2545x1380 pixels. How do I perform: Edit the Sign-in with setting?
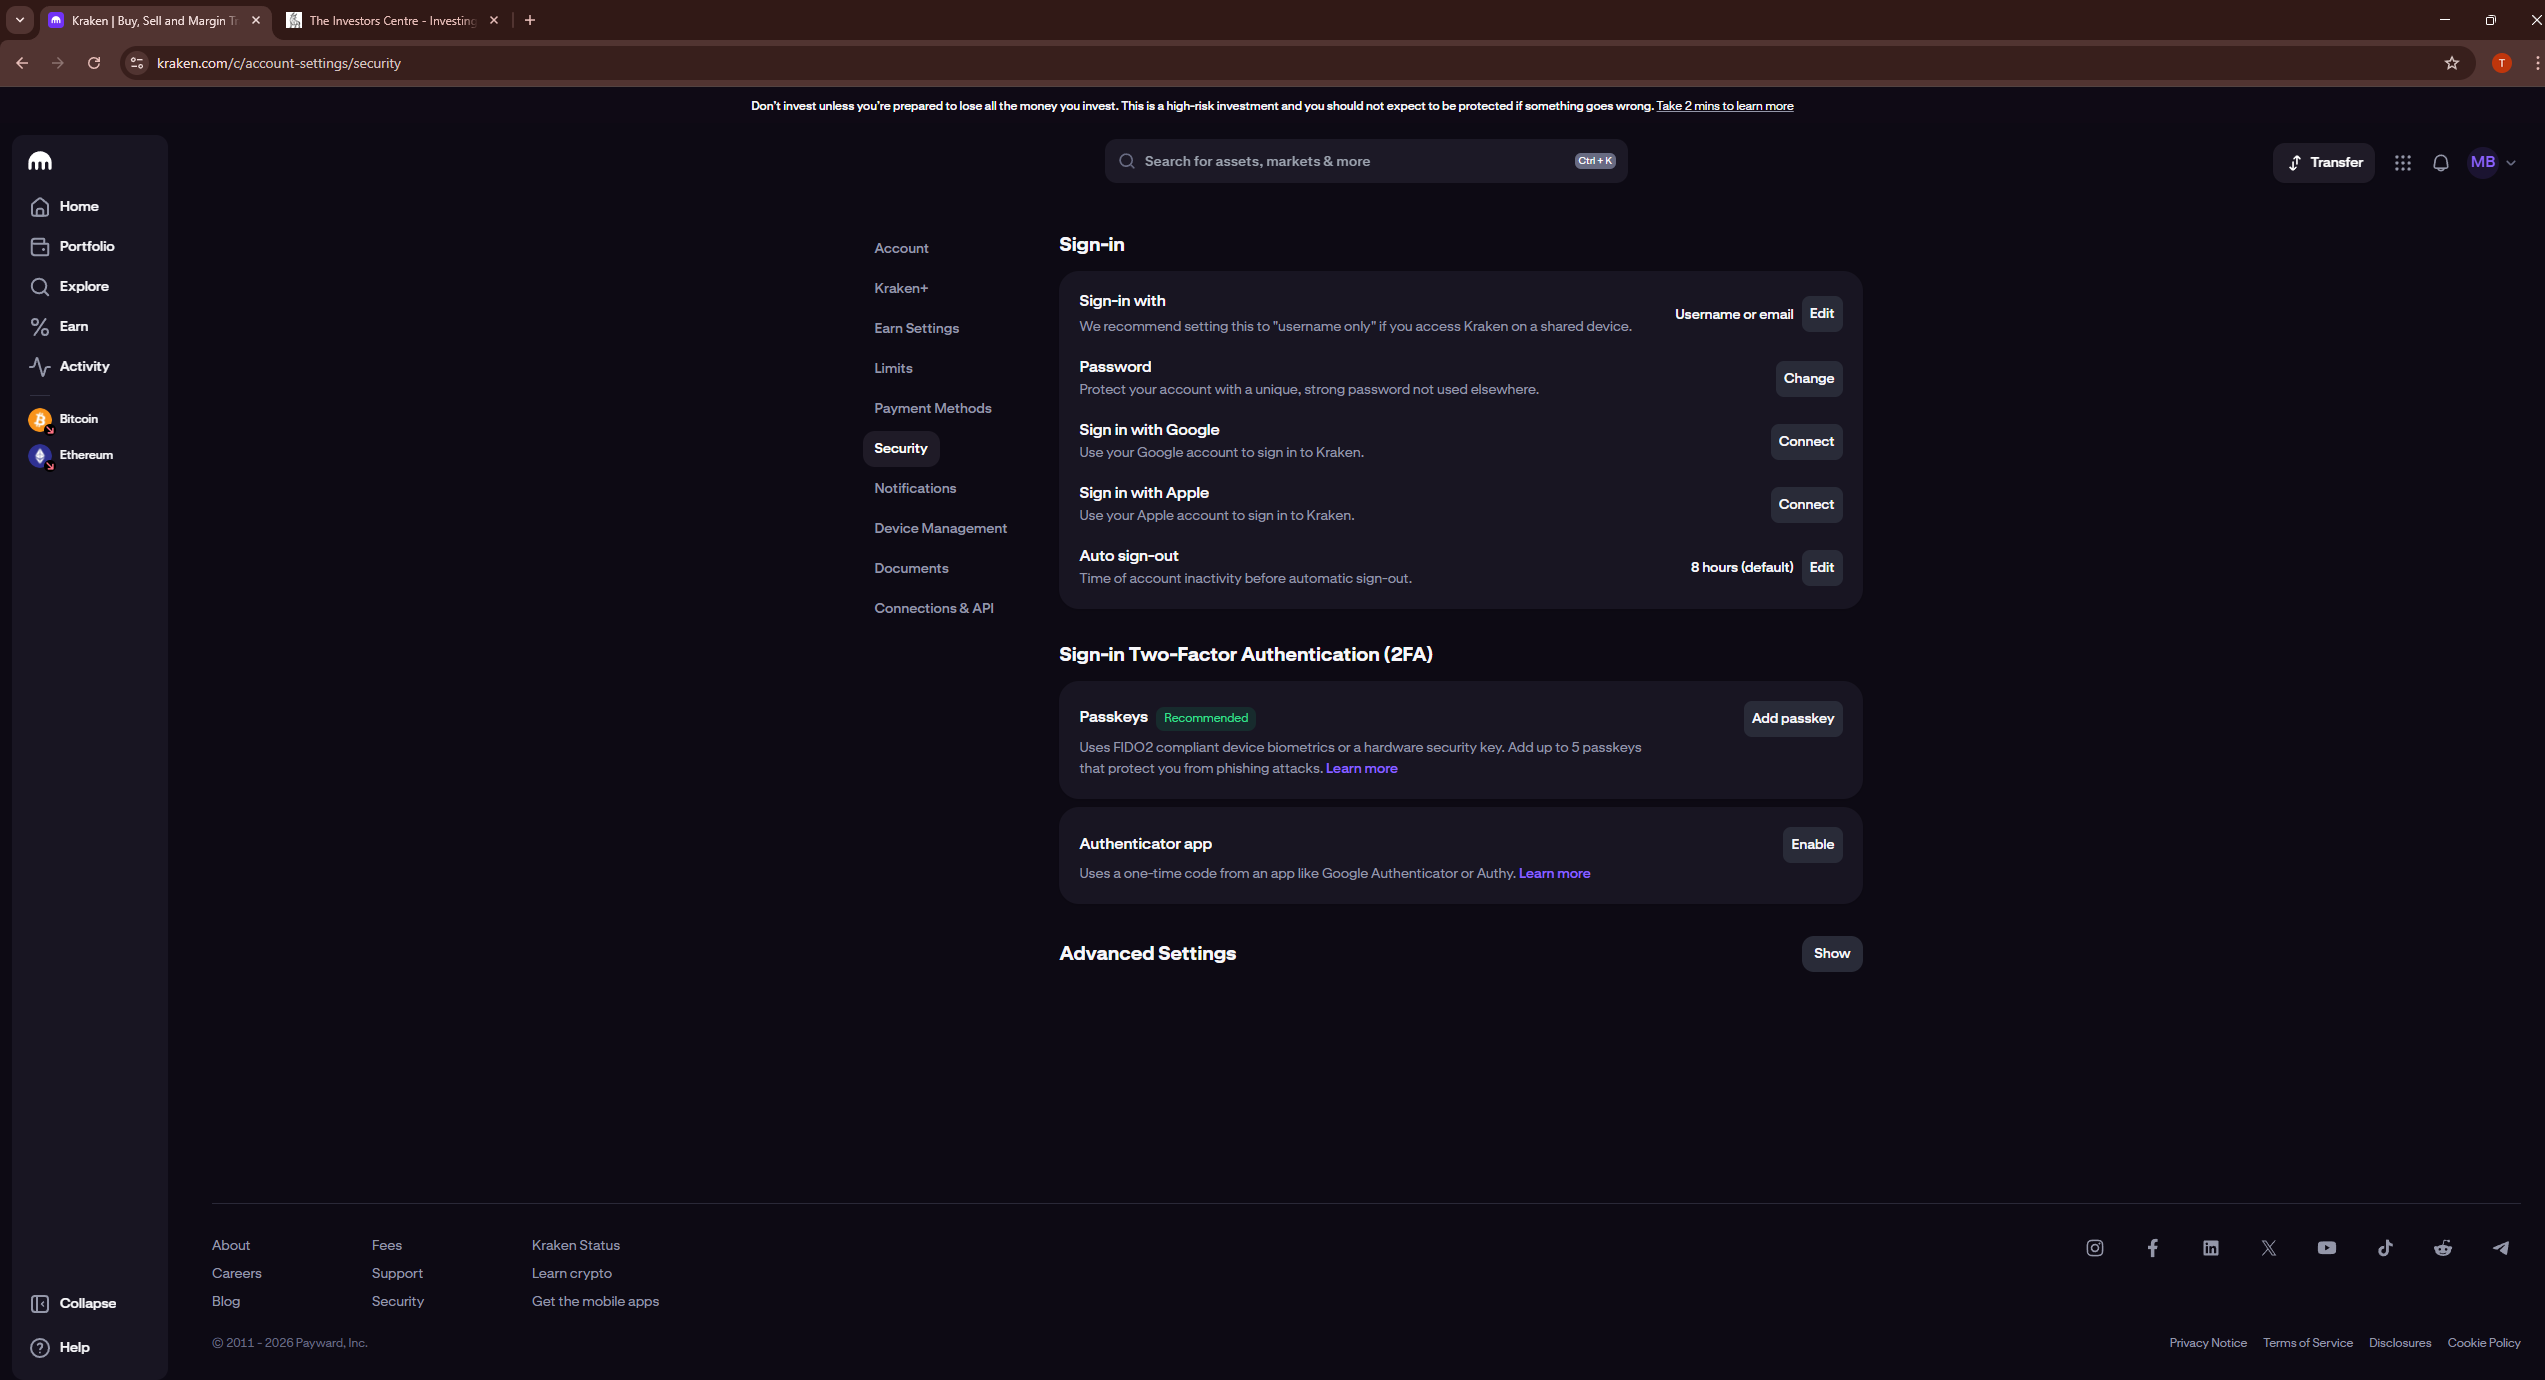[x=1822, y=314]
